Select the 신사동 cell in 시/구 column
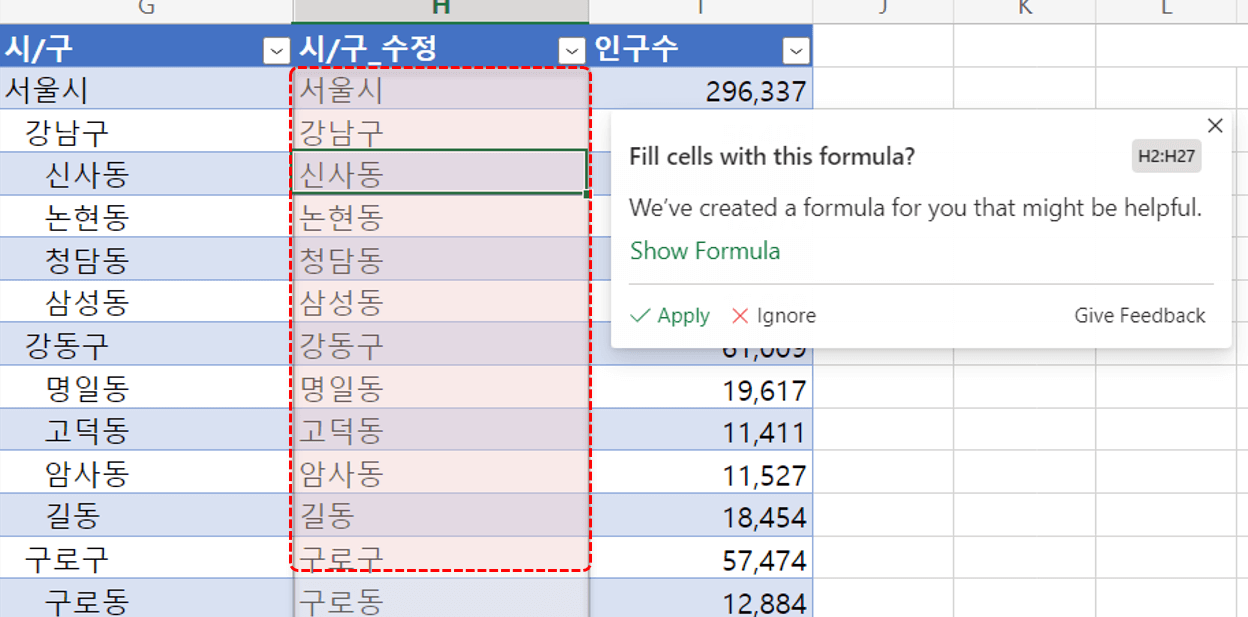This screenshot has width=1248, height=617. coord(146,174)
